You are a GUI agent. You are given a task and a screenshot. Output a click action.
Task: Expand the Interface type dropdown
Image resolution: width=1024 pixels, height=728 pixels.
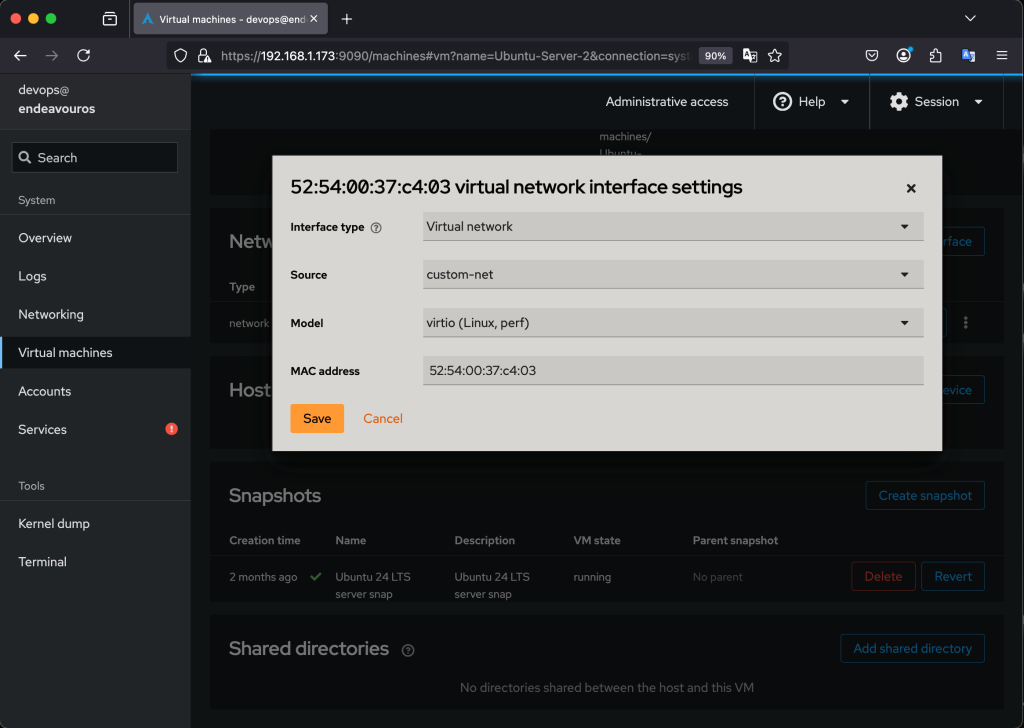click(672, 227)
